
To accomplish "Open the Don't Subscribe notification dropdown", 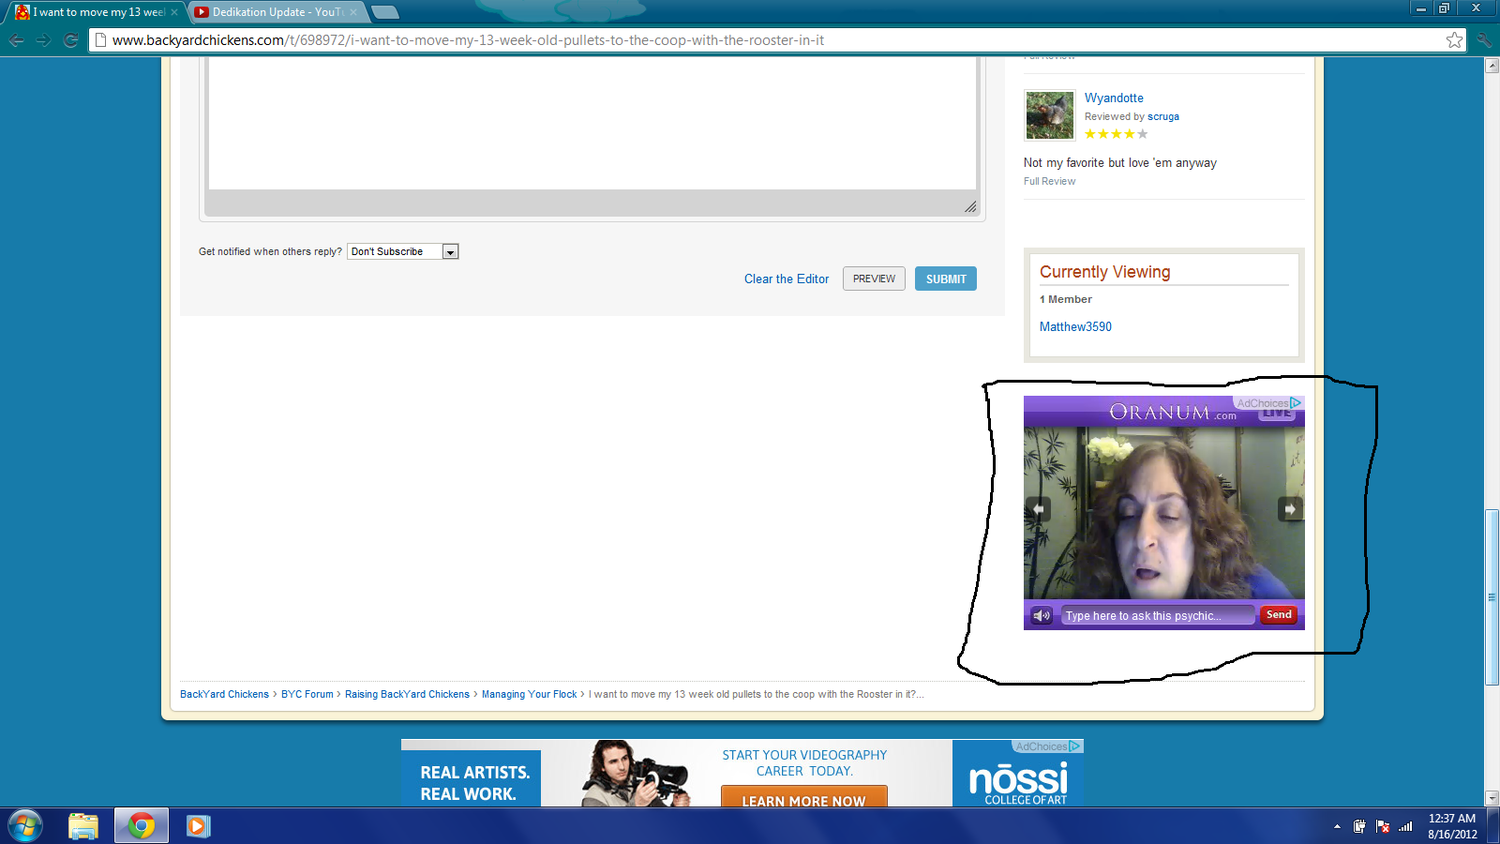I will 450,252.
